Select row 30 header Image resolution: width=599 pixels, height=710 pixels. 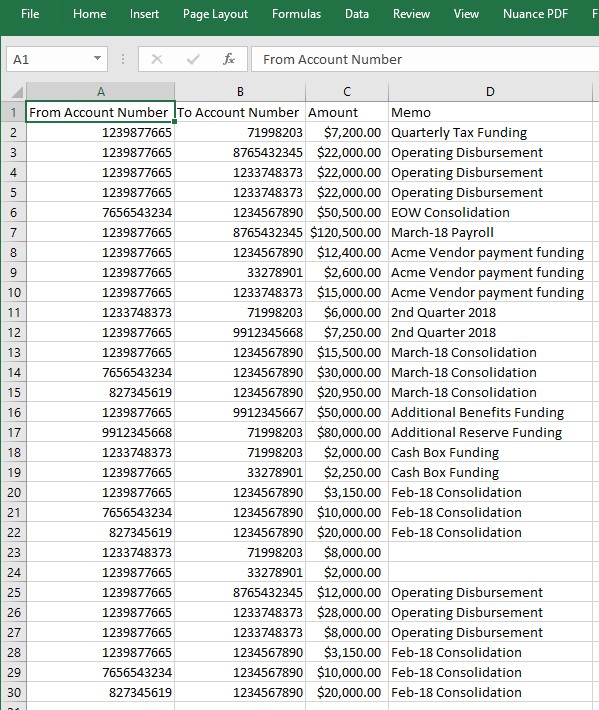pos(14,692)
